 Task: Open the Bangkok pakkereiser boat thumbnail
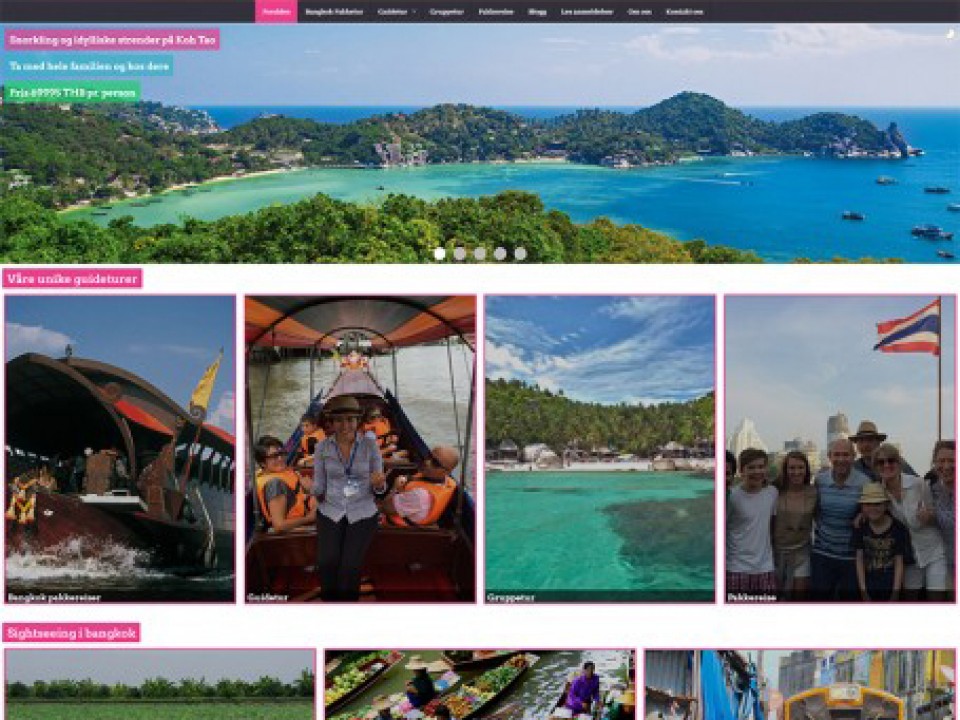120,449
